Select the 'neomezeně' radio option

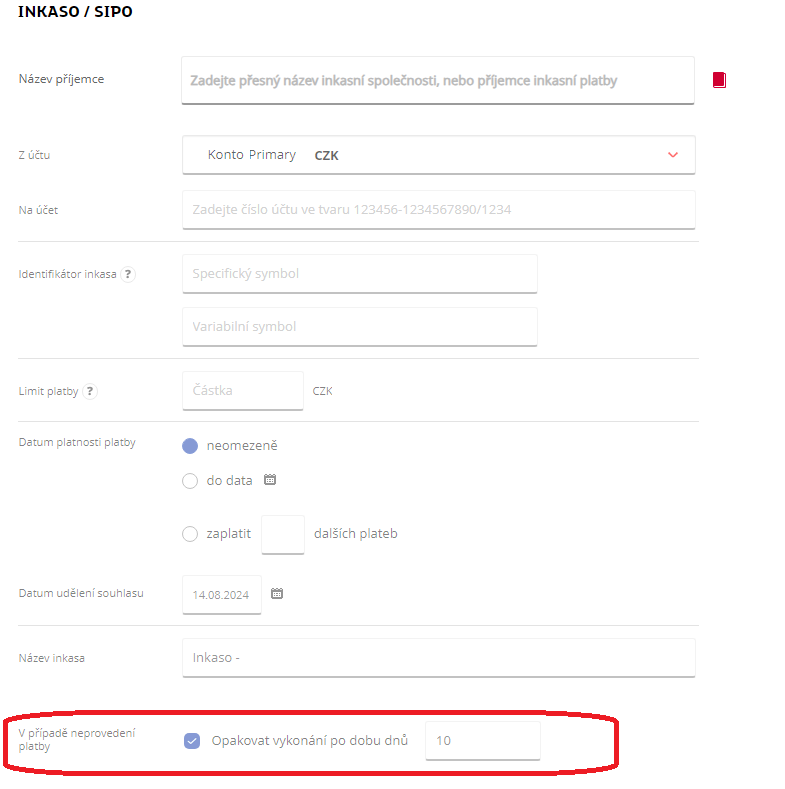coord(190,446)
